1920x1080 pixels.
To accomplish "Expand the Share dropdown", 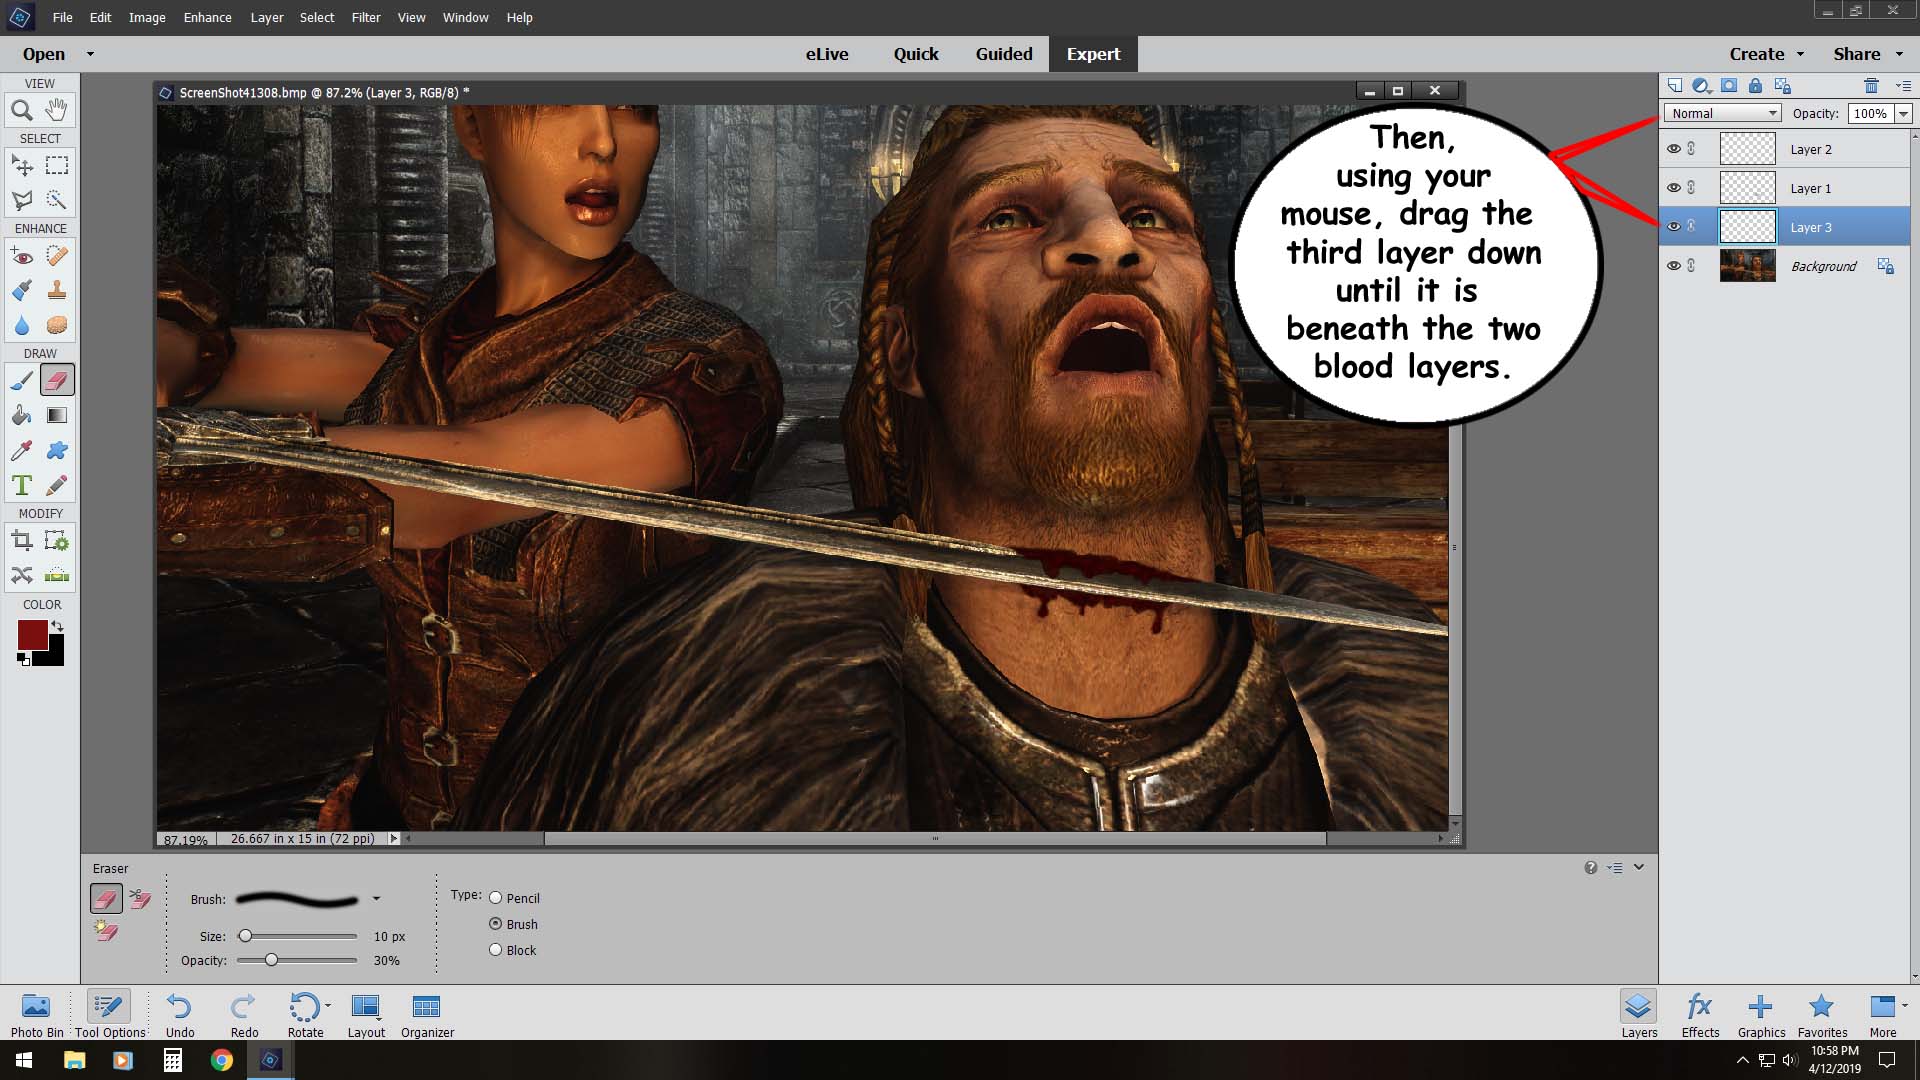I will pyautogui.click(x=1900, y=54).
